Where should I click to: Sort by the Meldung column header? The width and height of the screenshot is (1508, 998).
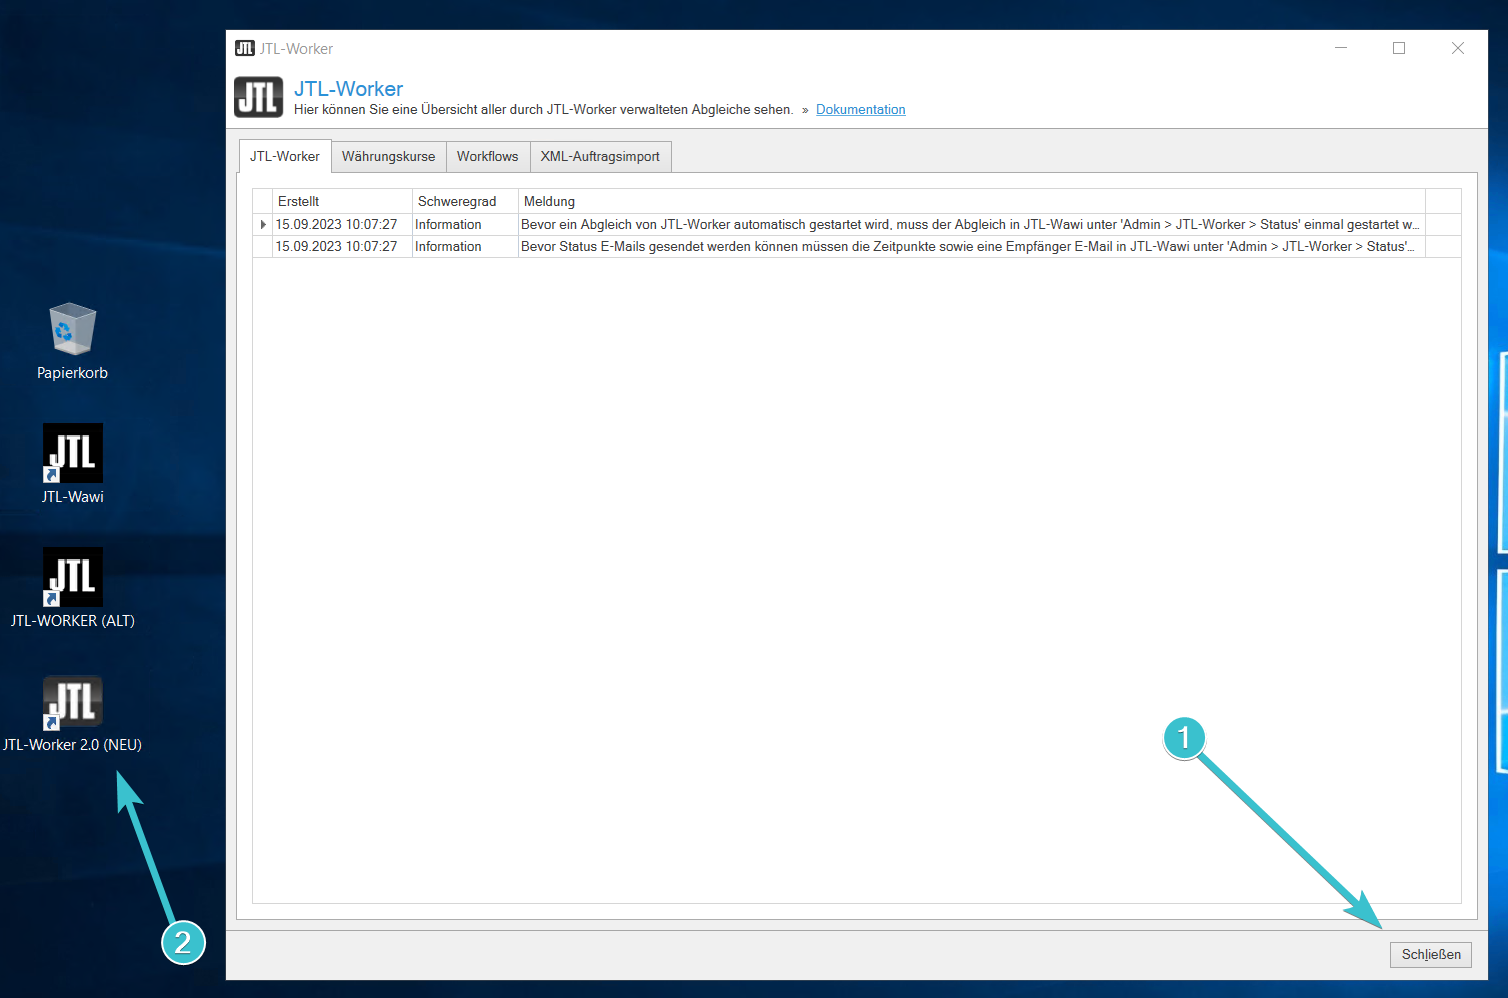[971, 201]
